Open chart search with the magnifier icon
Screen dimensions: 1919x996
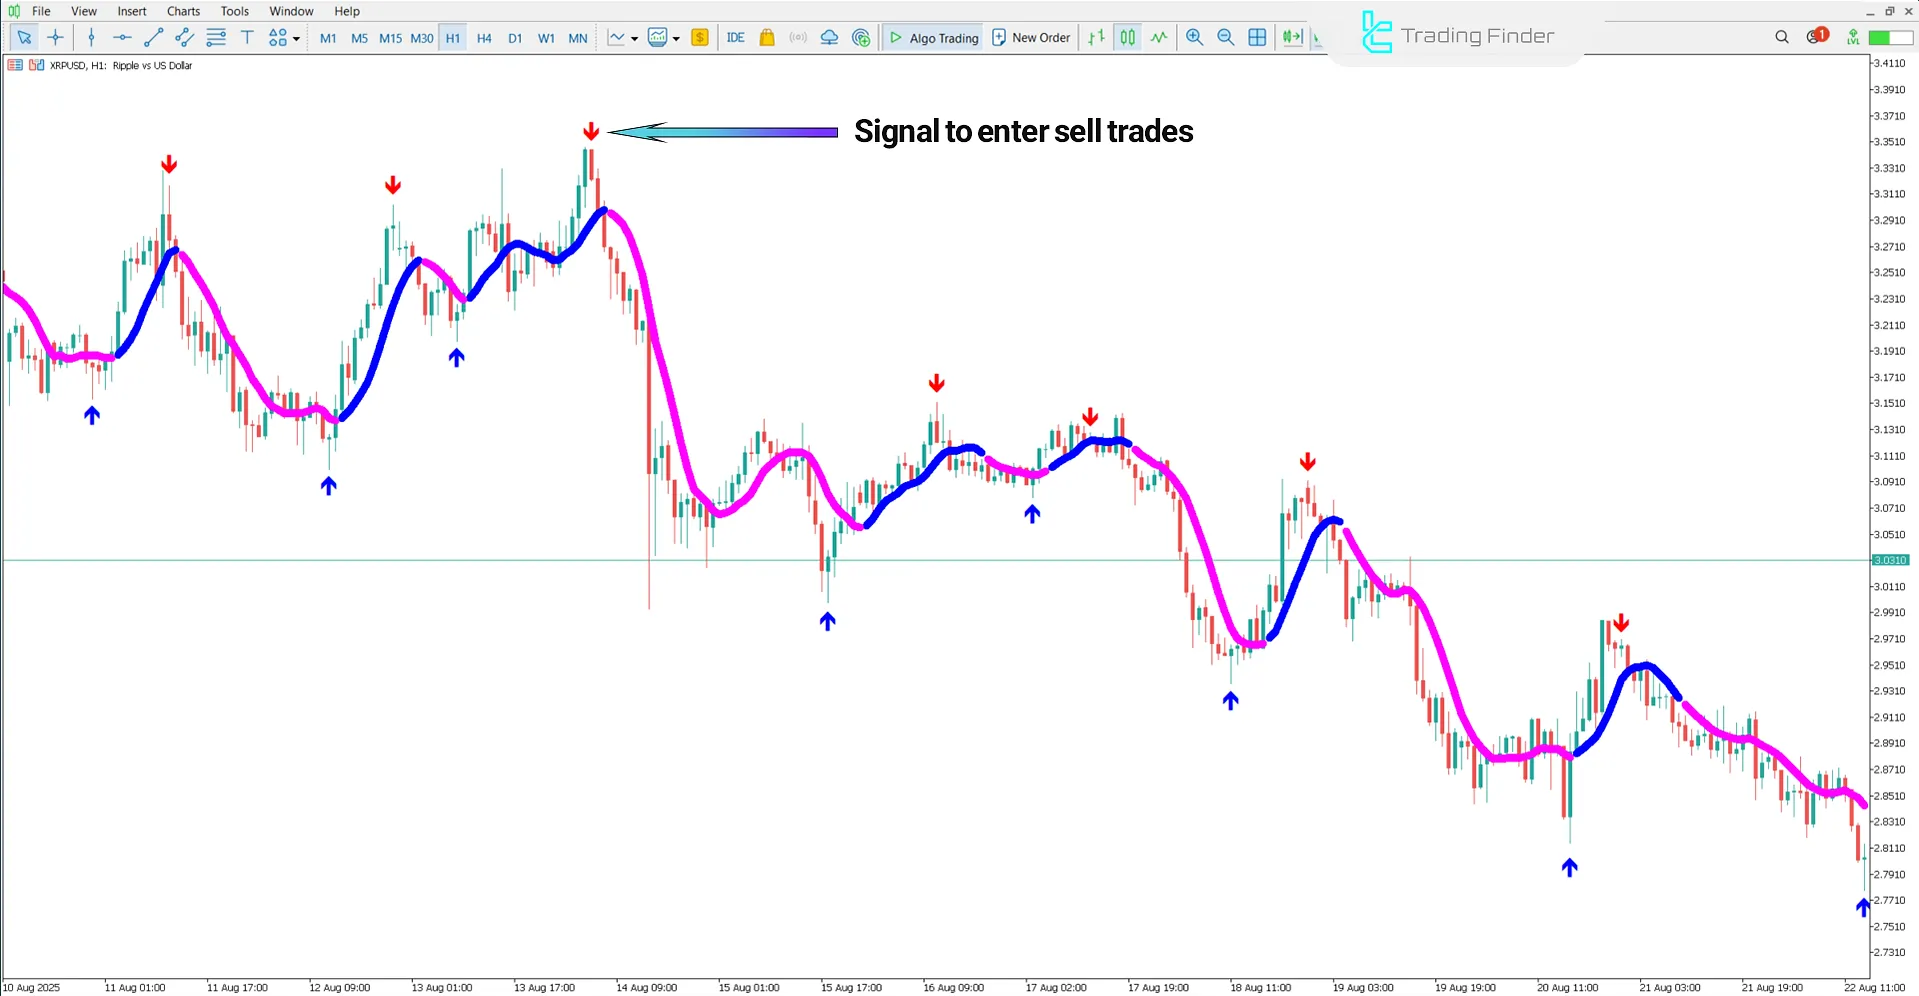[x=1782, y=37]
